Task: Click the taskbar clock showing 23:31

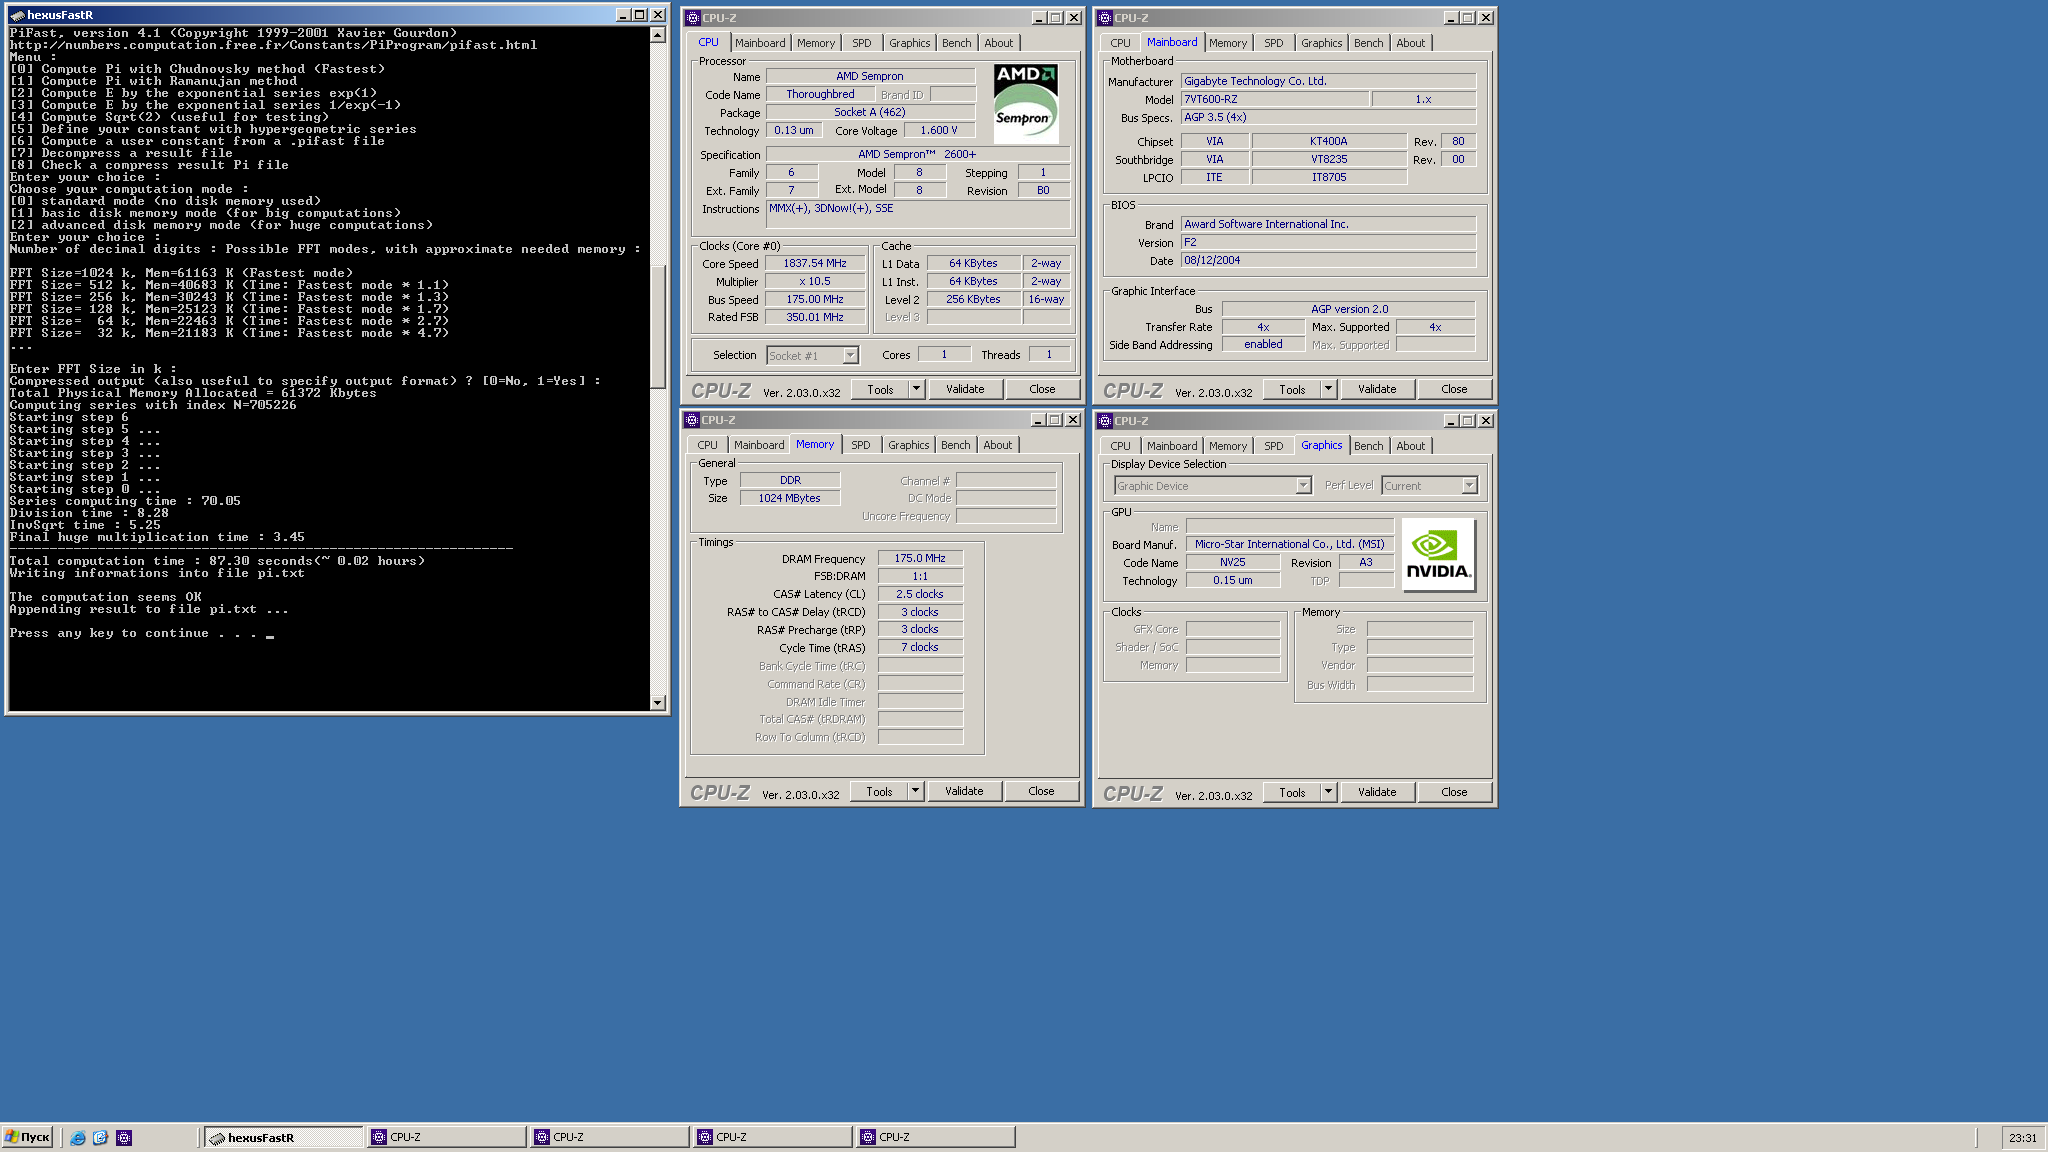Action: click(2023, 1137)
